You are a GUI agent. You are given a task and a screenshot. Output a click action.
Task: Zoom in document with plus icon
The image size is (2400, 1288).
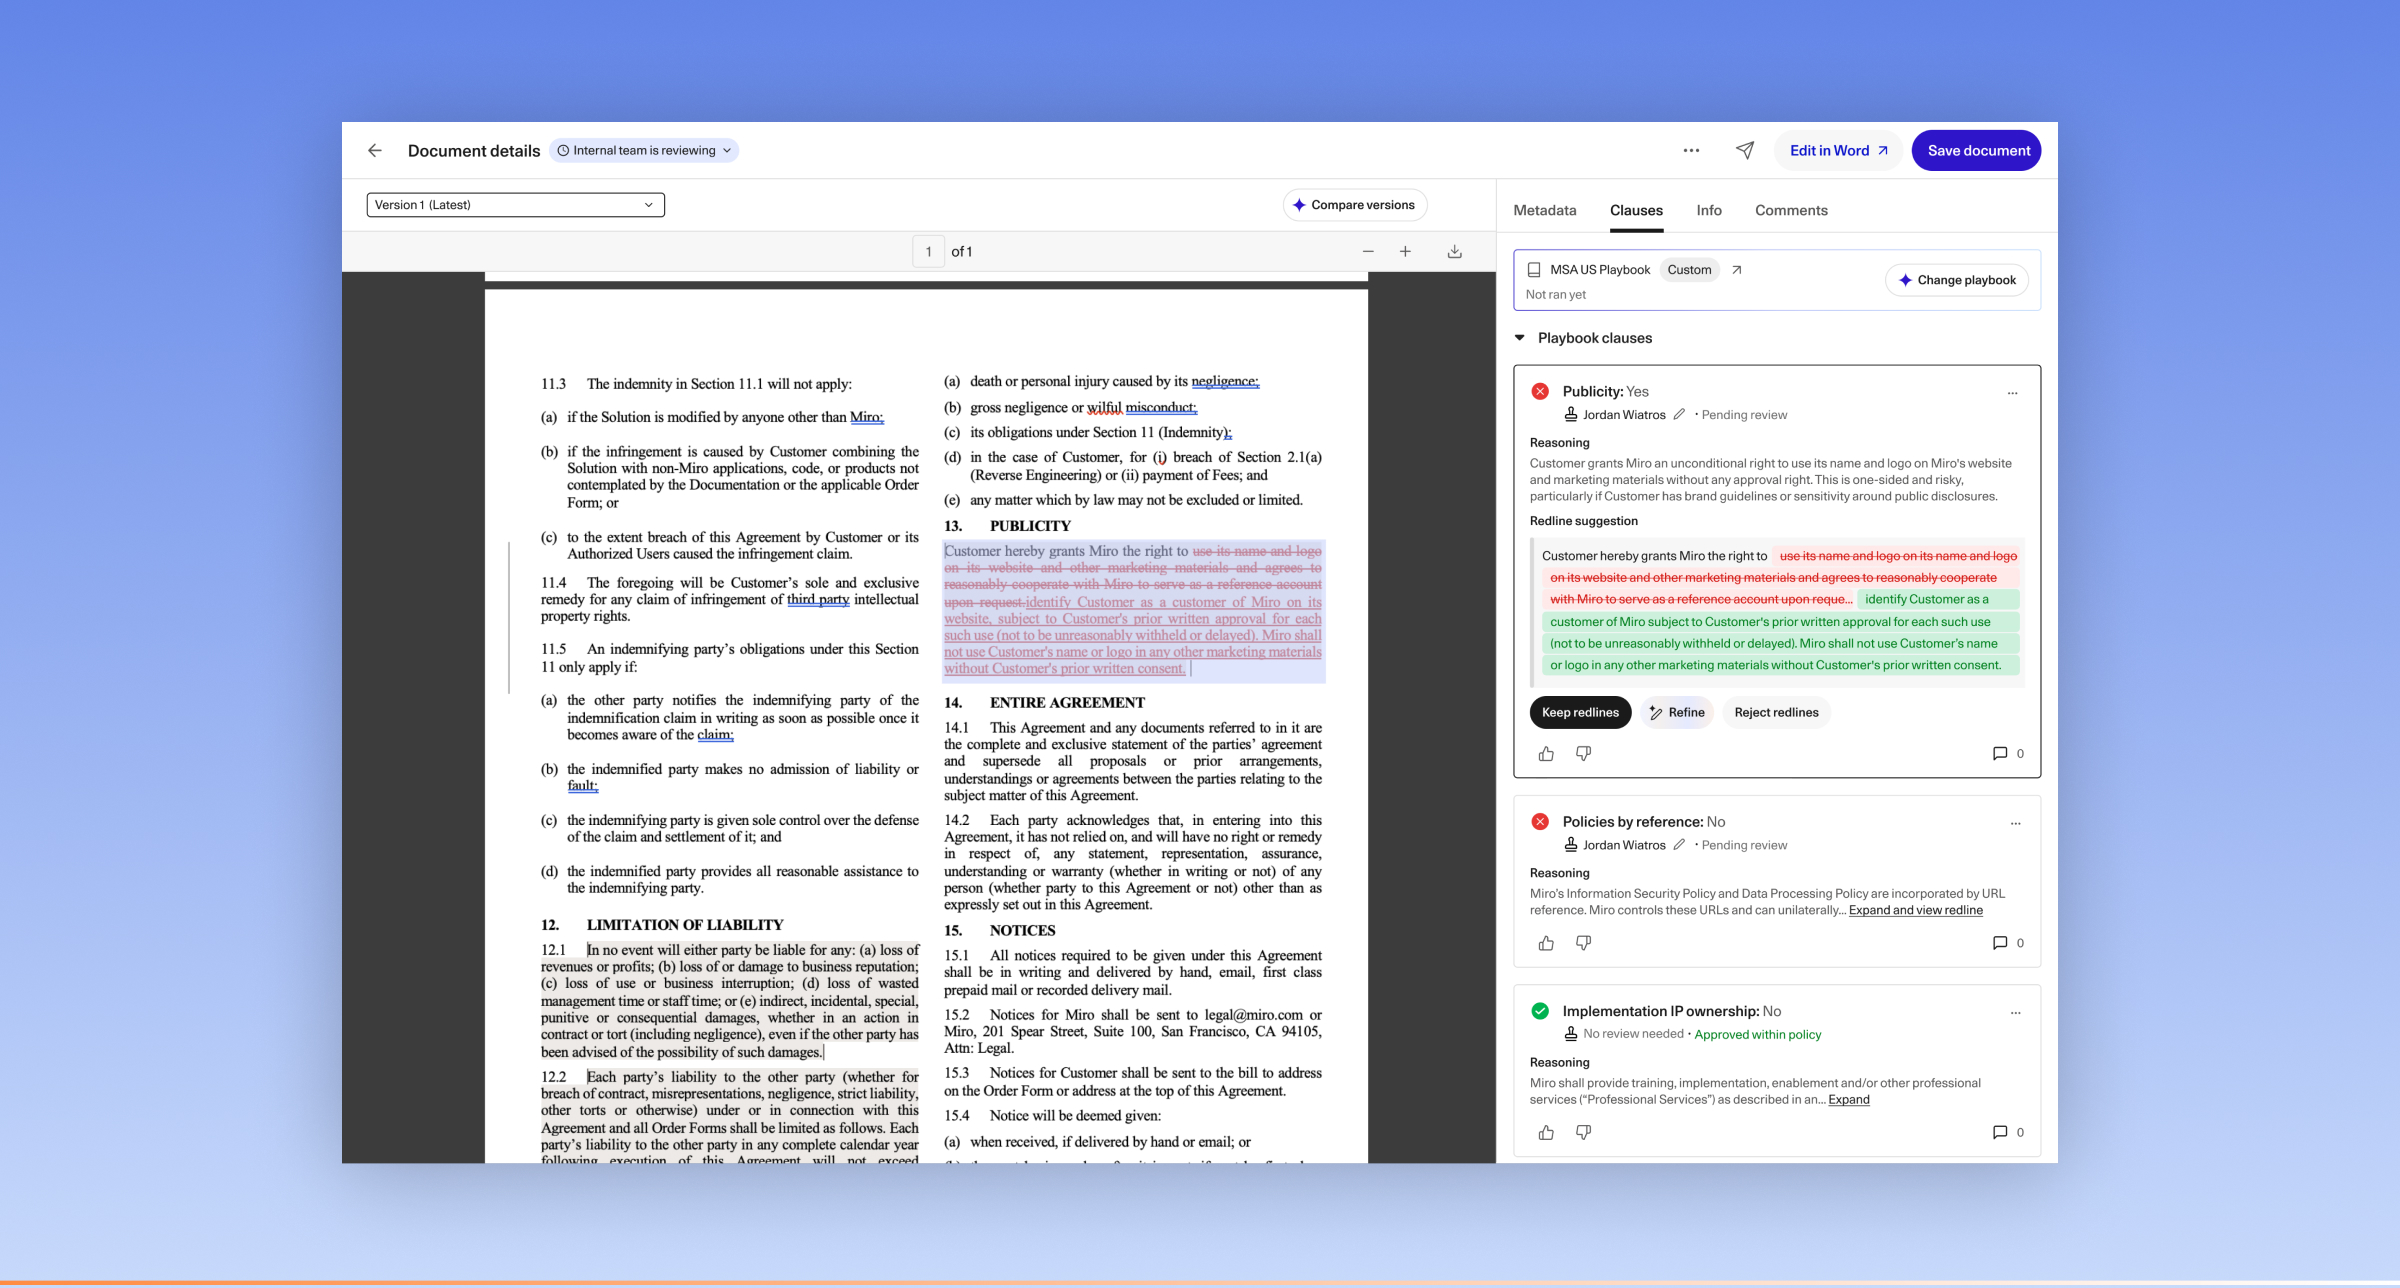[x=1405, y=252]
